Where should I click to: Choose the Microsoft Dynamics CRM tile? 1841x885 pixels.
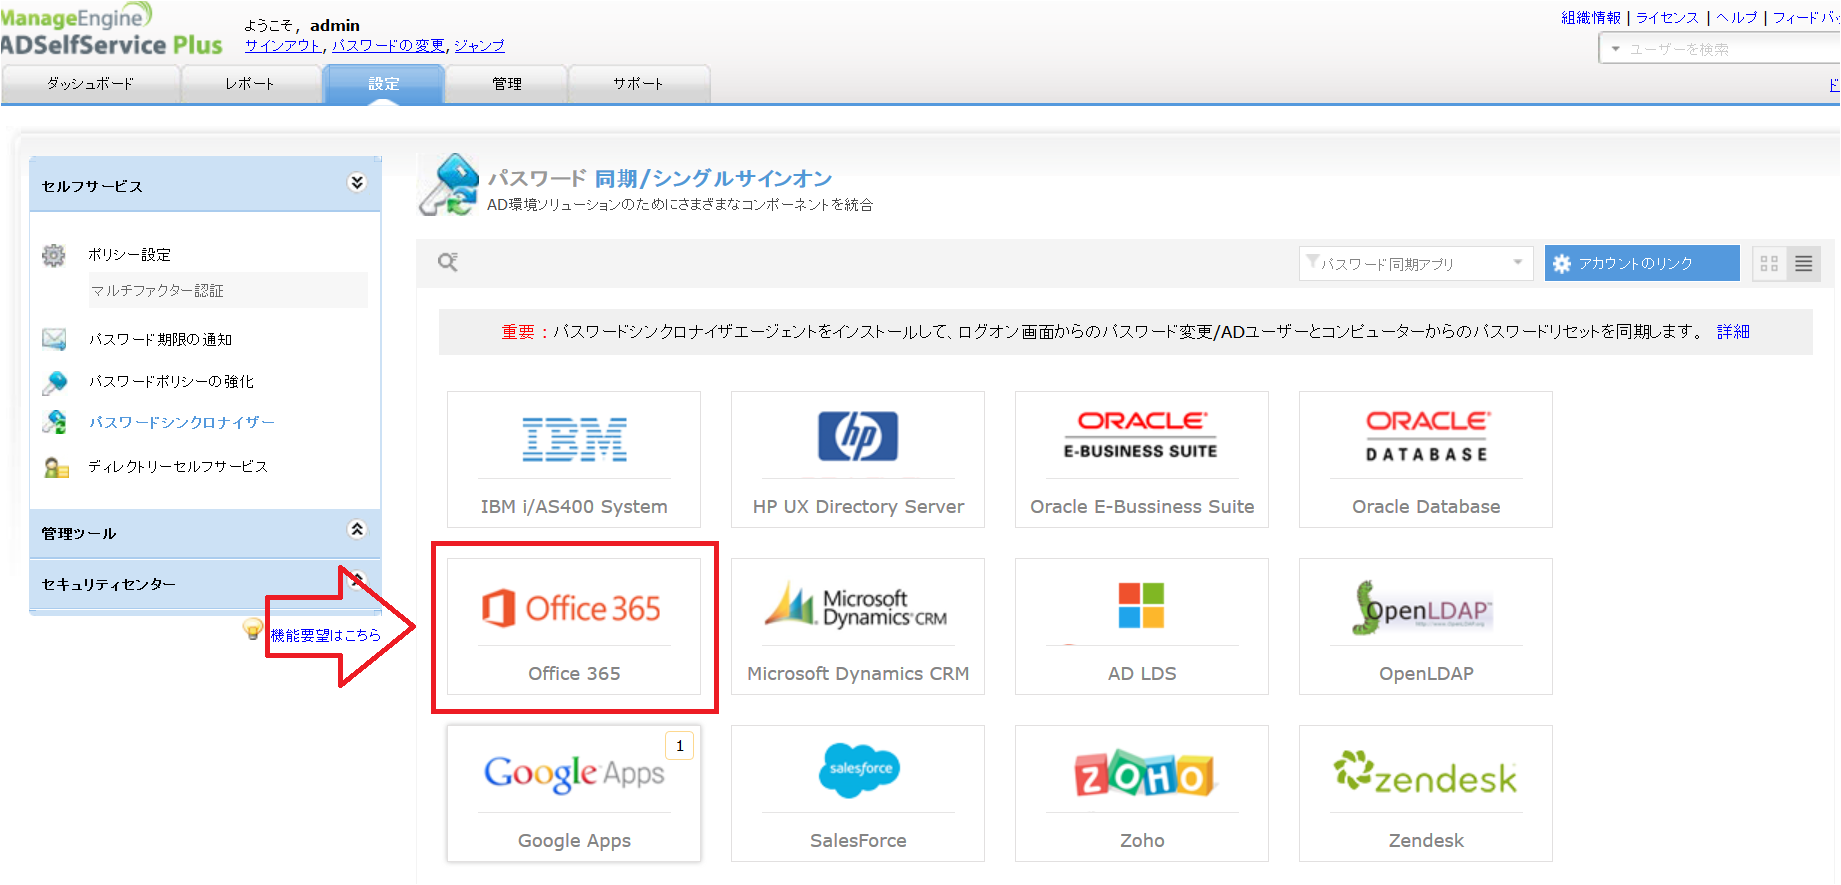(858, 626)
